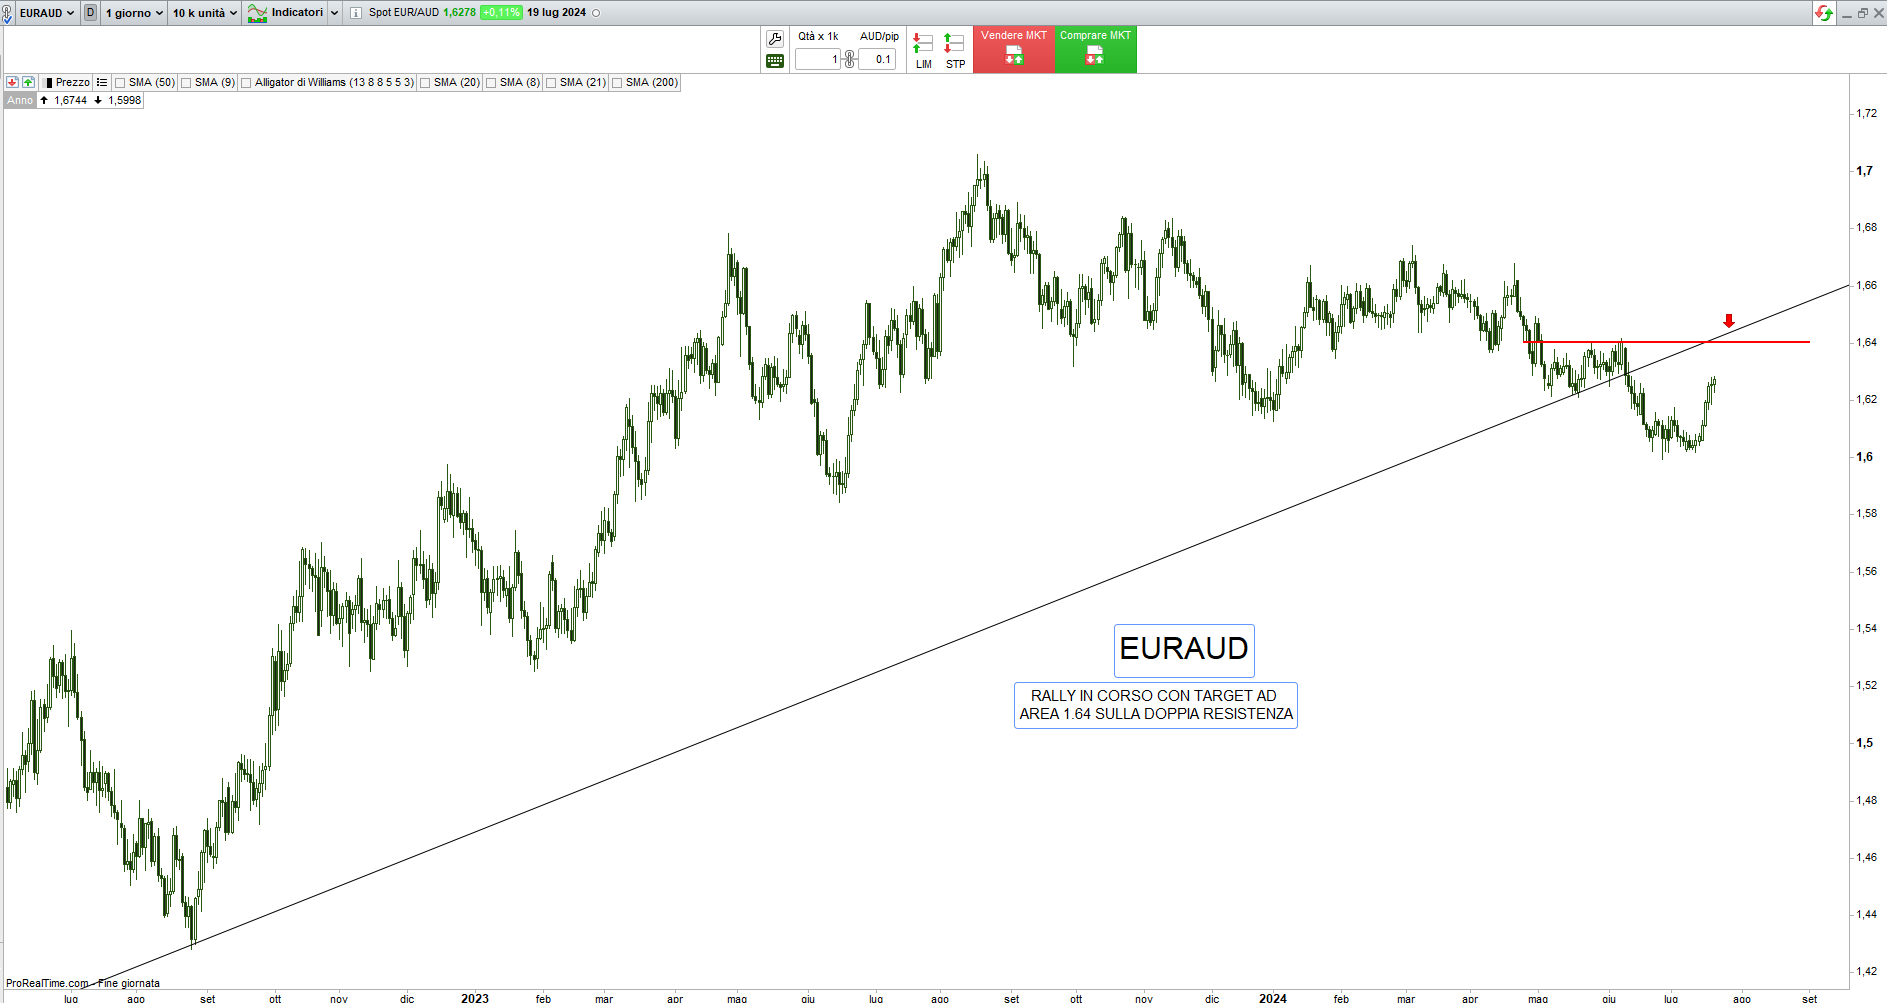Screen dimensions: 1887x1003
Task: Click the yearly high value 1,6744
Action: 71,100
